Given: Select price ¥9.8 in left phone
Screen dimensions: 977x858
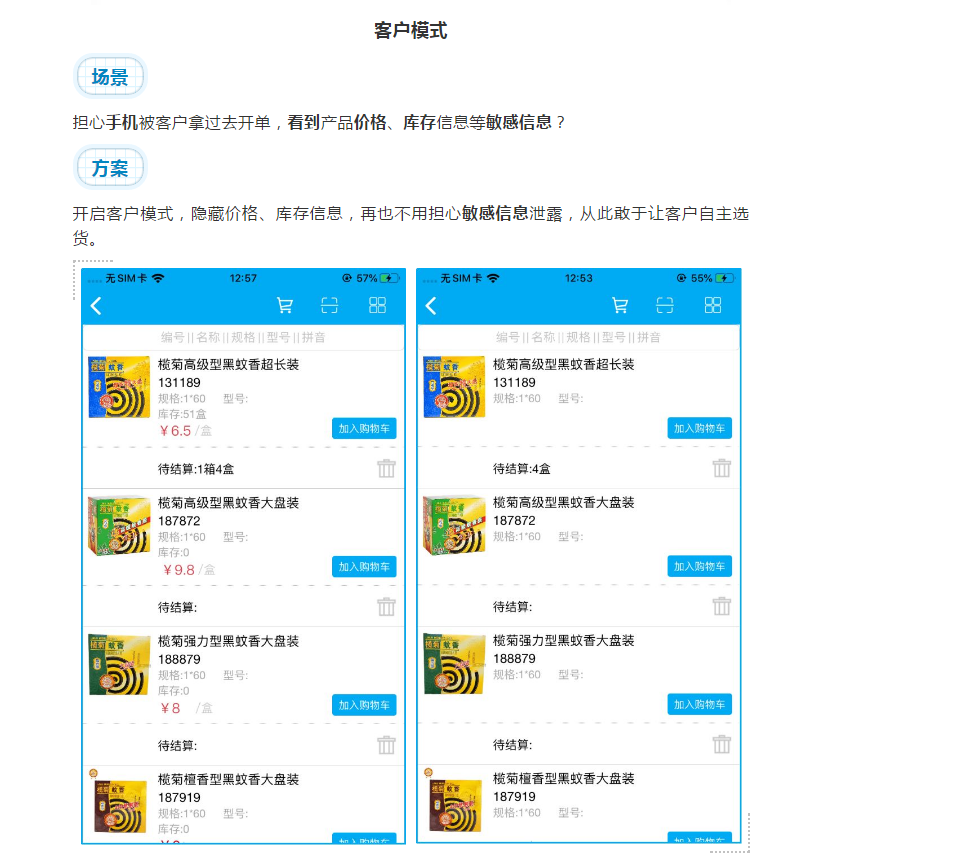Looking at the screenshot, I should coord(179,570).
